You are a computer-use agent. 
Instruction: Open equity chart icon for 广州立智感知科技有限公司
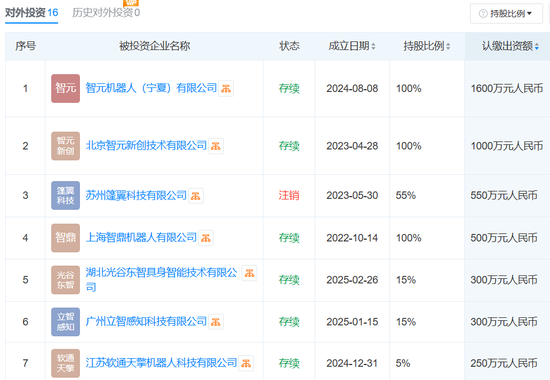pyautogui.click(x=216, y=322)
